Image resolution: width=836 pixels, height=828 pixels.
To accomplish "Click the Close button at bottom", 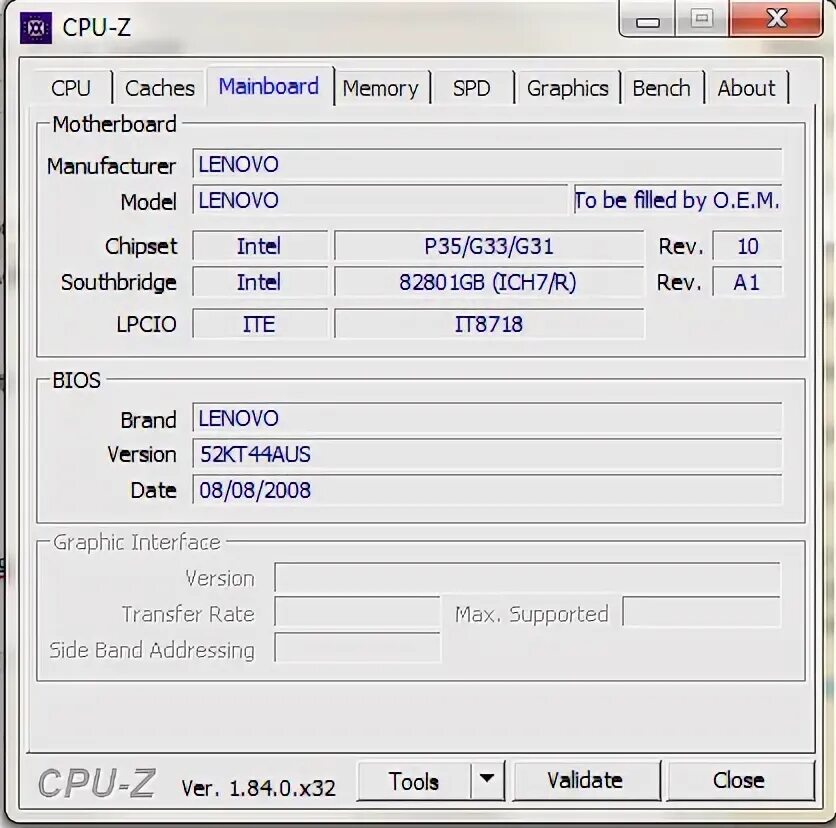I will [x=739, y=781].
